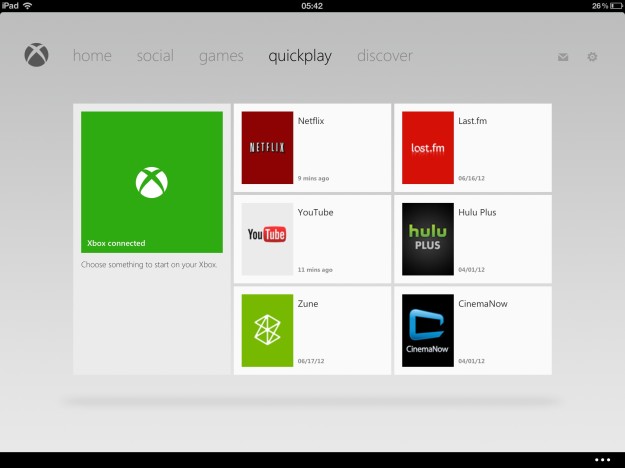Tap the Last.fm logo thumbnail

click(x=428, y=147)
